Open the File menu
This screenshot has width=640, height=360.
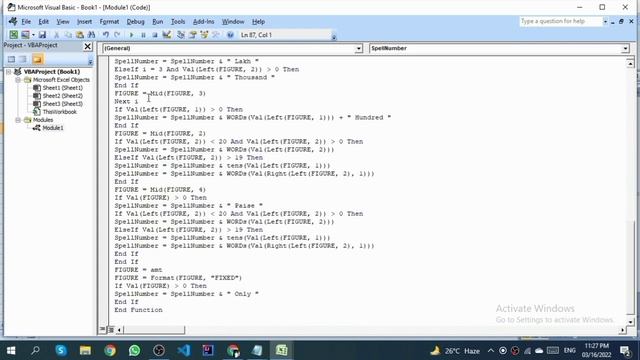26,22
